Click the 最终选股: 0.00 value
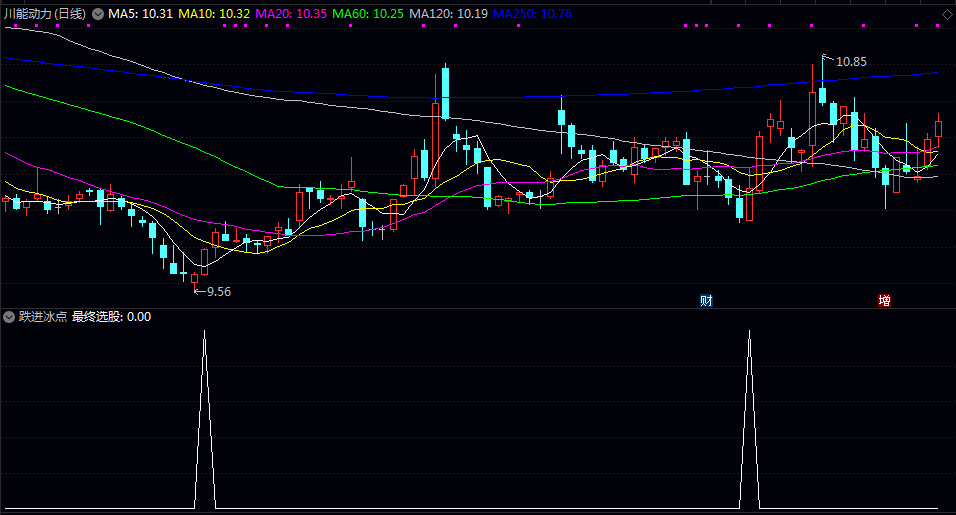Image resolution: width=956 pixels, height=515 pixels. [x=112, y=317]
